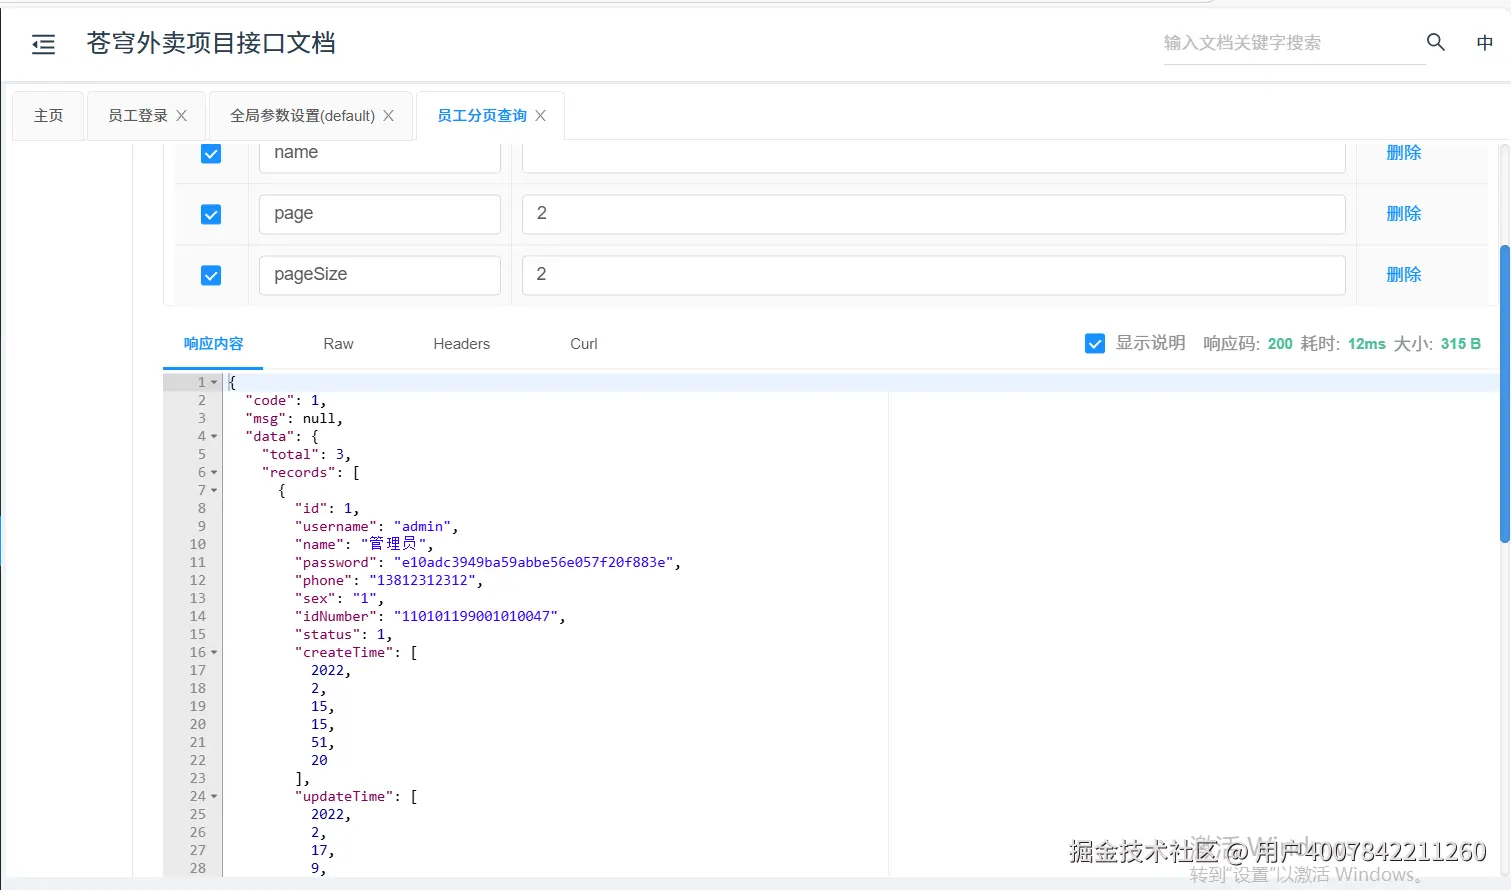Click the document keyword search field
The image size is (1511, 890).
pos(1294,43)
